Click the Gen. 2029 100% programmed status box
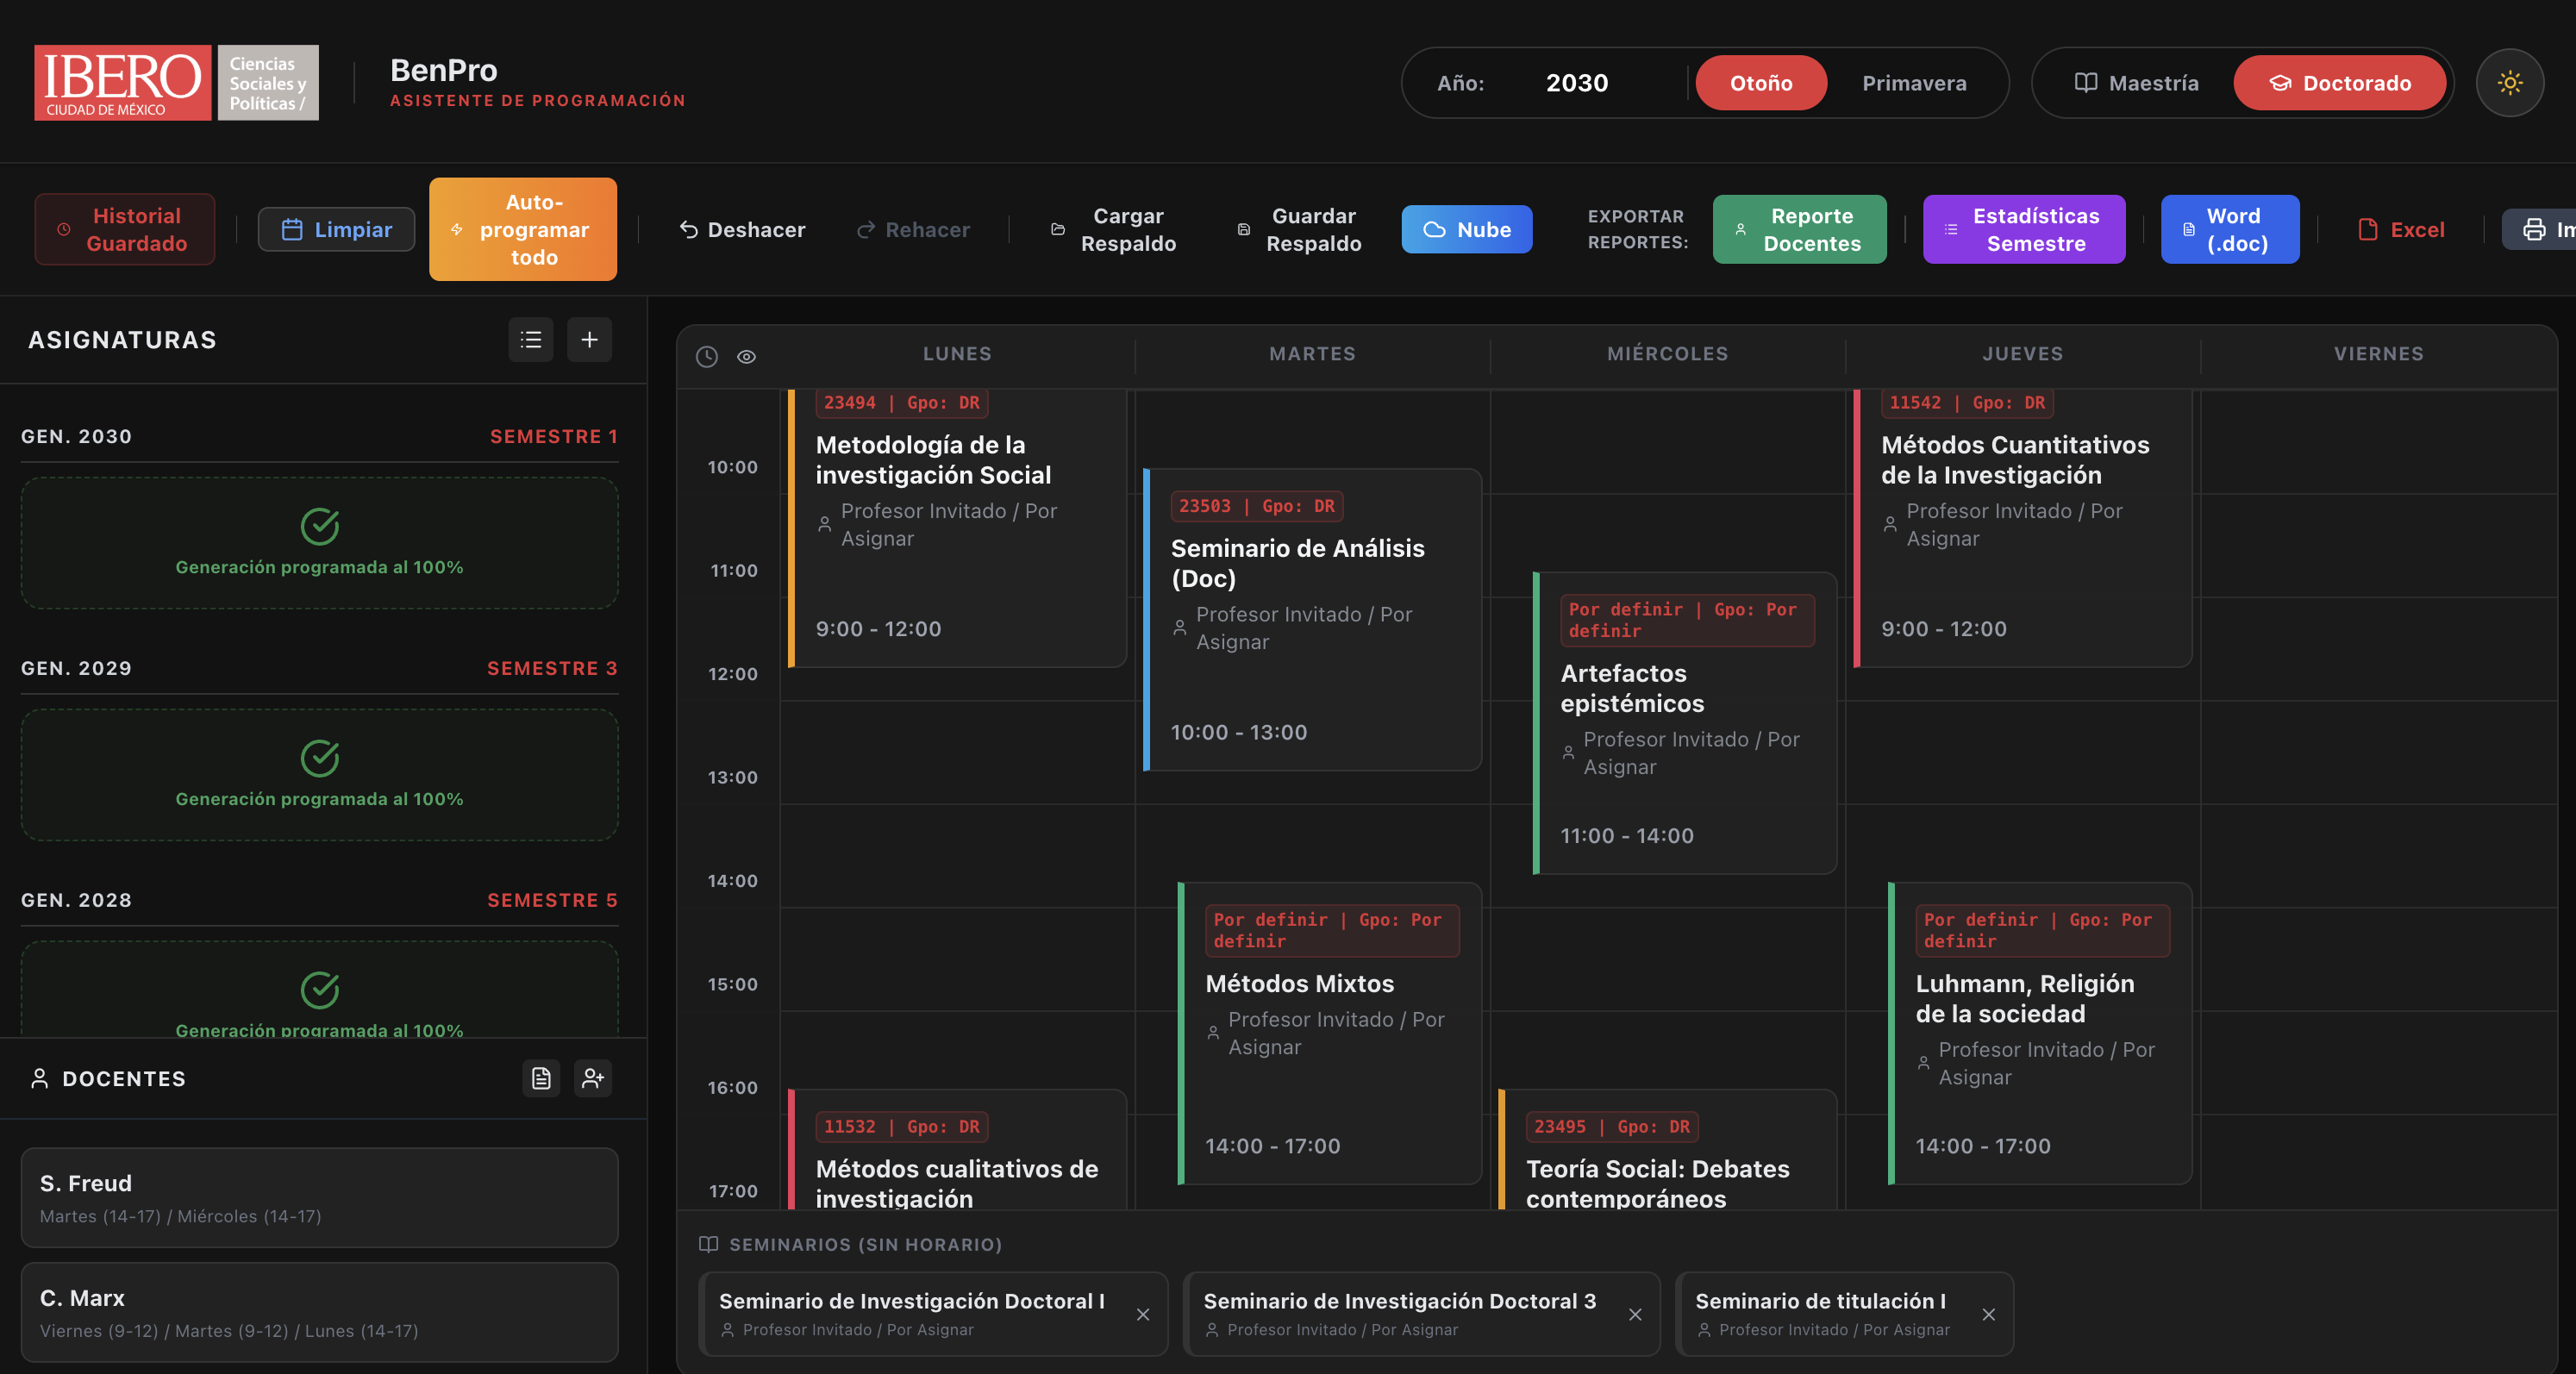Image resolution: width=2576 pixels, height=1374 pixels. tap(319, 775)
